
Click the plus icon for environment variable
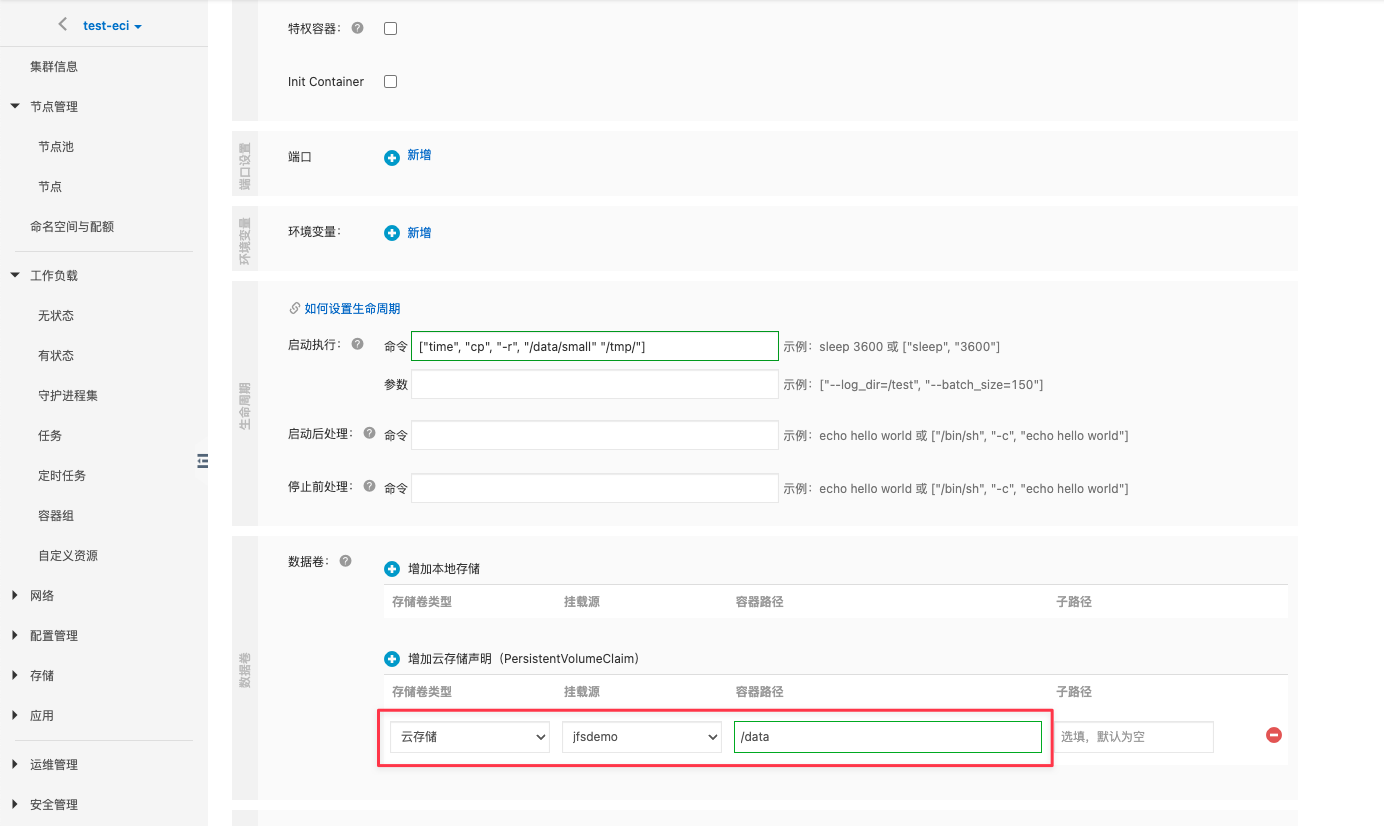pyautogui.click(x=392, y=233)
